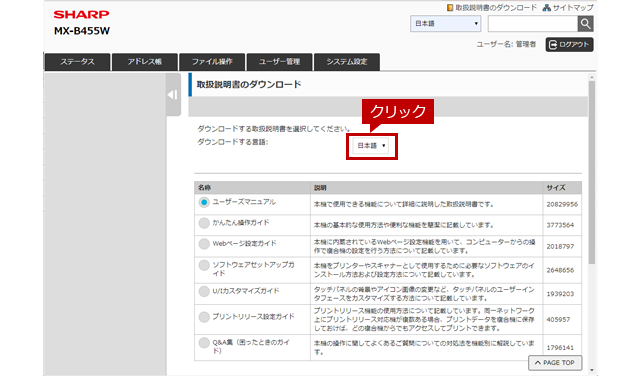Click the size value 2018797
The width and height of the screenshot is (640, 376).
pyautogui.click(x=560, y=247)
